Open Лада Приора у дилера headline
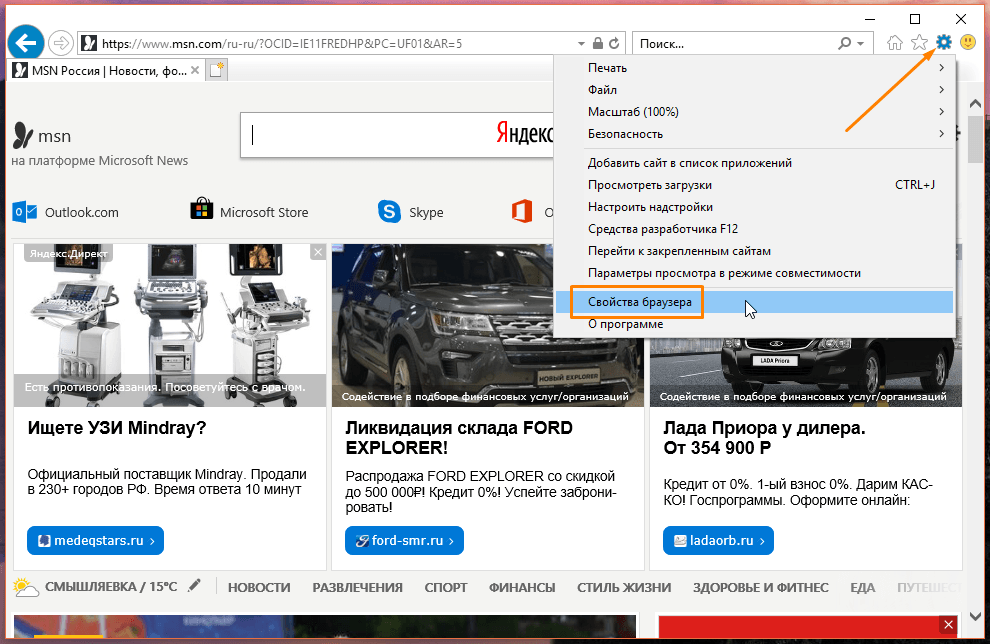The height and width of the screenshot is (644, 990). [x=764, y=438]
